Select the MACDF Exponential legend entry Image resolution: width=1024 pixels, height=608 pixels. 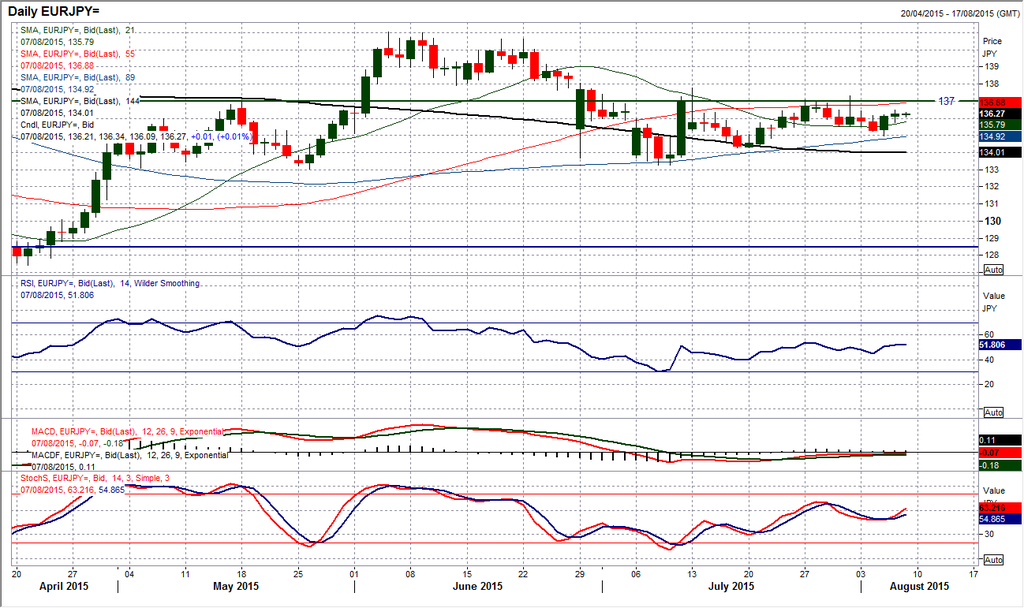coord(130,455)
